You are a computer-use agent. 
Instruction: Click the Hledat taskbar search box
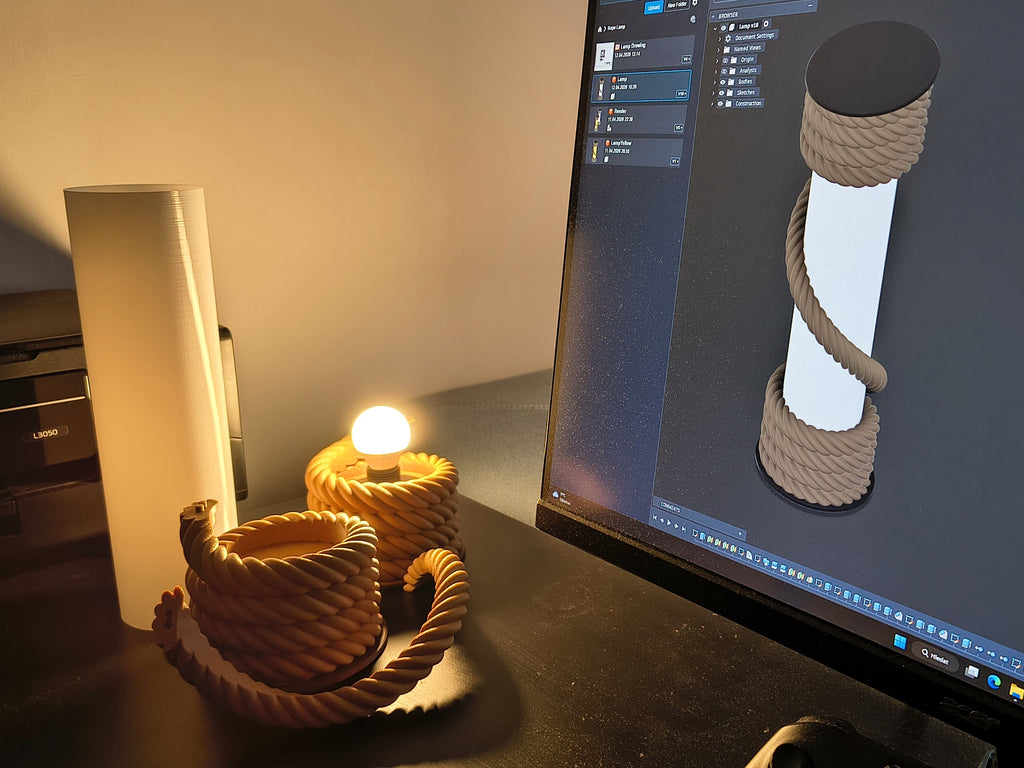935,656
